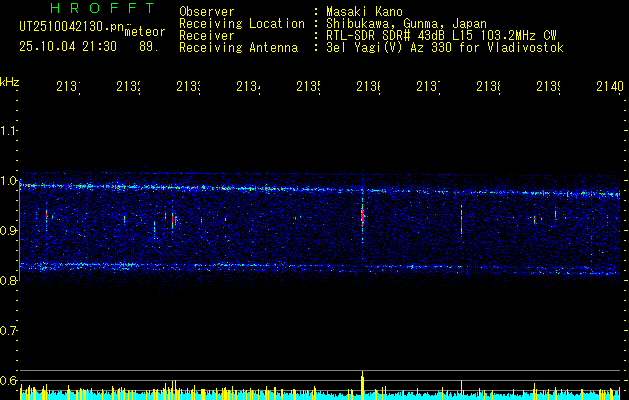Click the 0.6 kHz frequency axis label
The width and height of the screenshot is (629, 400).
[x=8, y=380]
